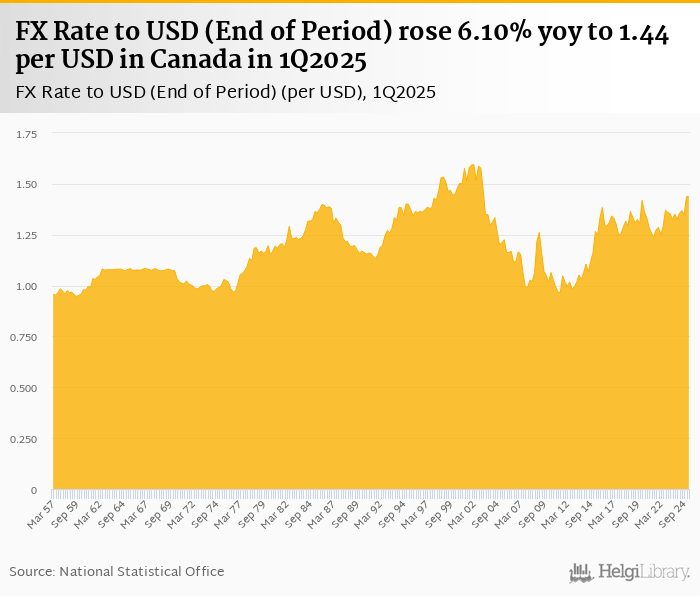Click the 0.250 y-axis value label
The height and width of the screenshot is (596, 700).
24,440
